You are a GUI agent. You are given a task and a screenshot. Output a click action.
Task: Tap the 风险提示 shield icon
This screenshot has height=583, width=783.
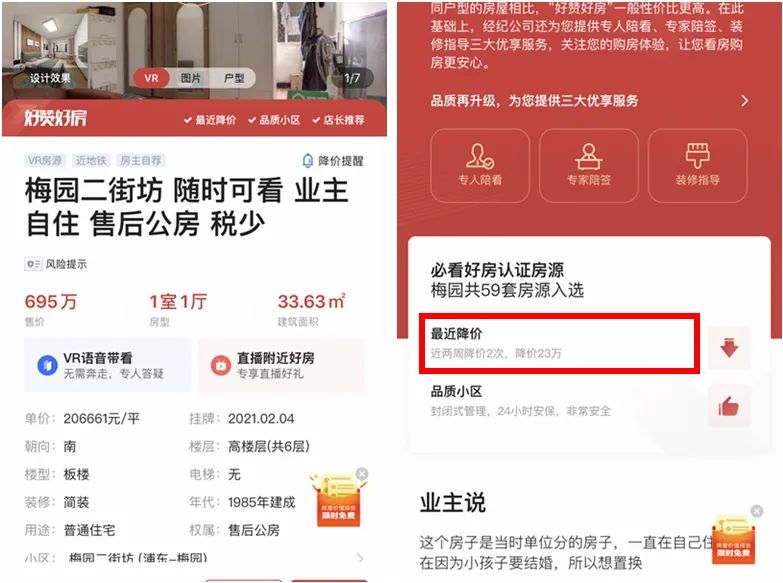[33, 264]
